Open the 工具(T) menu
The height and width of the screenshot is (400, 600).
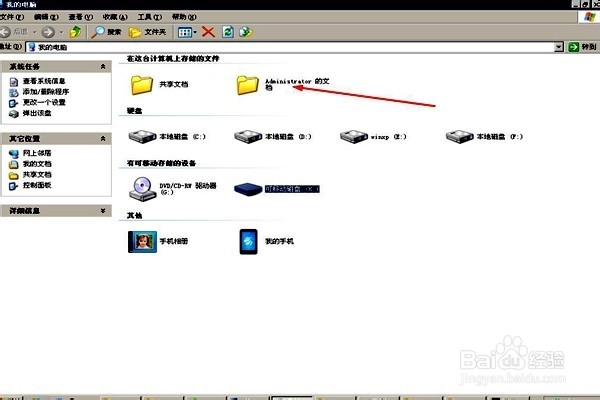[x=150, y=17]
